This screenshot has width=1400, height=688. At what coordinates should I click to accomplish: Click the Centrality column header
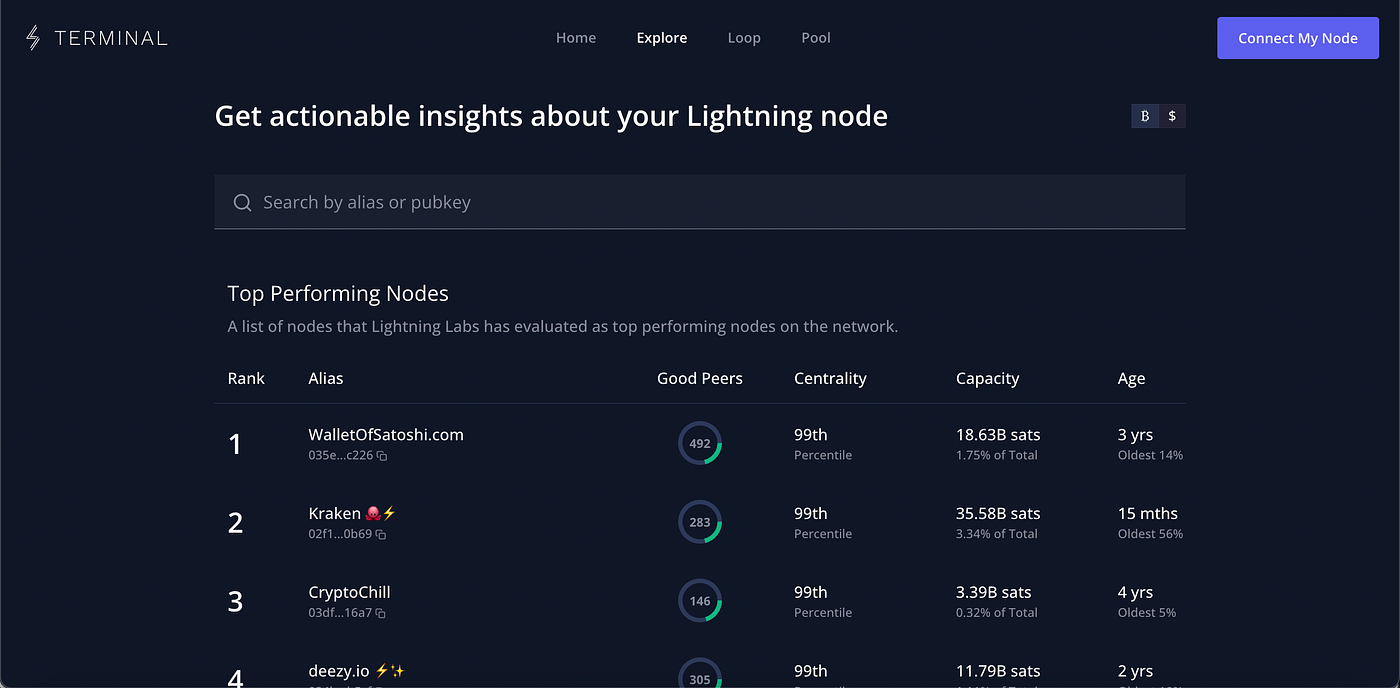830,378
